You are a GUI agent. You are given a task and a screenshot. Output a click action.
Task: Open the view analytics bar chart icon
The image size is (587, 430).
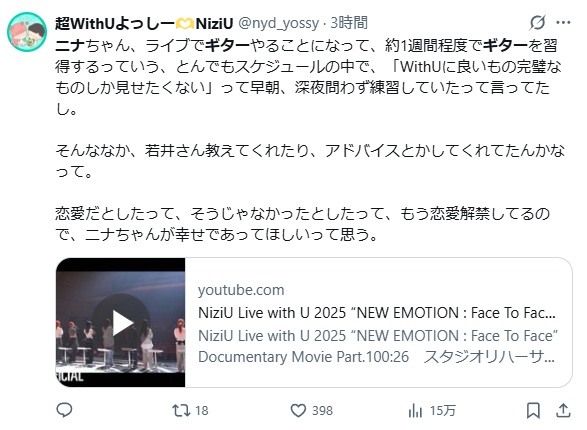click(415, 411)
